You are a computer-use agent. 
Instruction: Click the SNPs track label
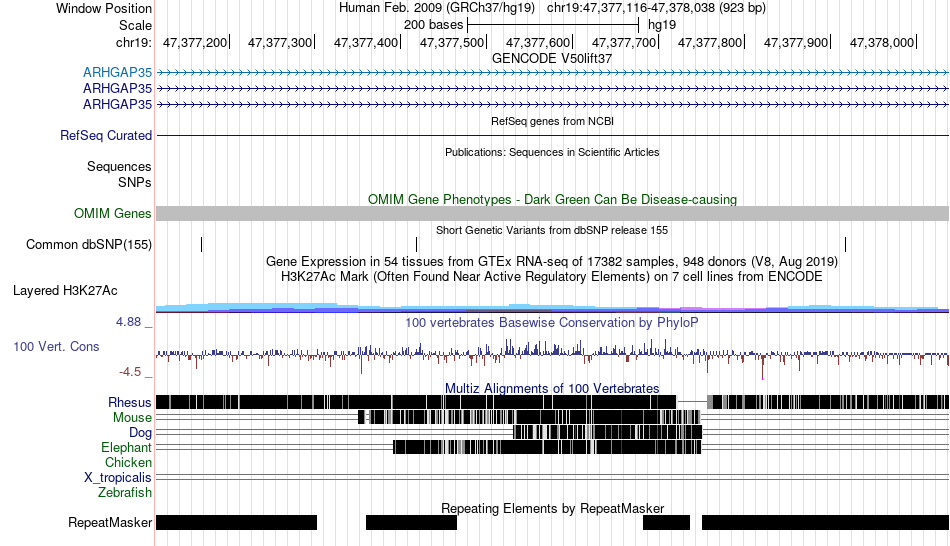pos(135,182)
